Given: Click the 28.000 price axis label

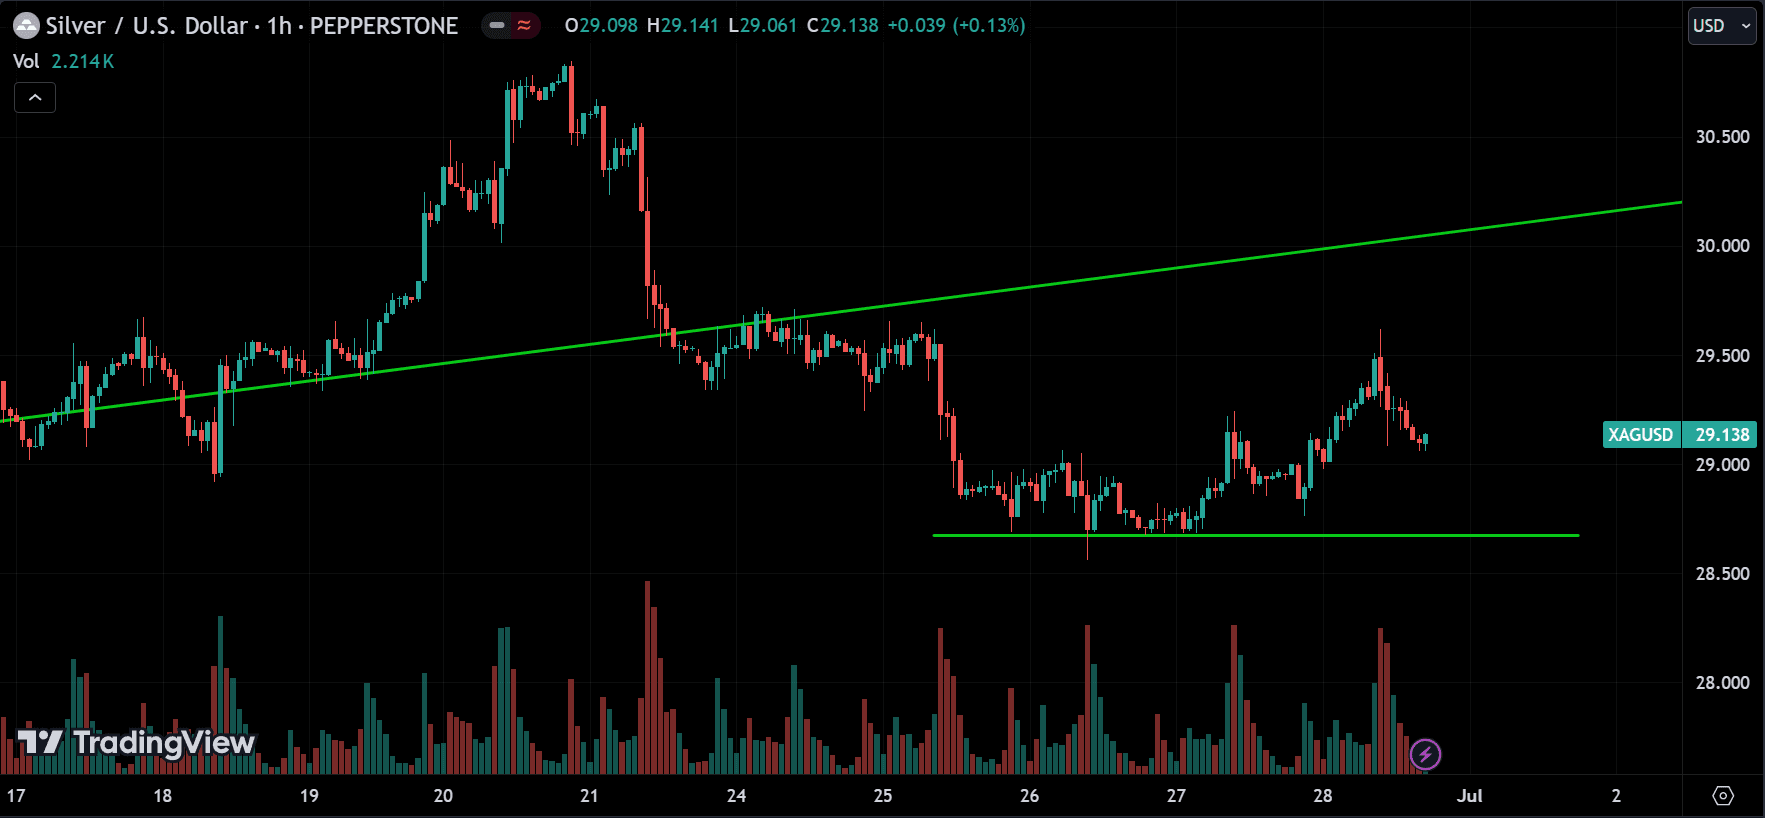Looking at the screenshot, I should pyautogui.click(x=1722, y=683).
